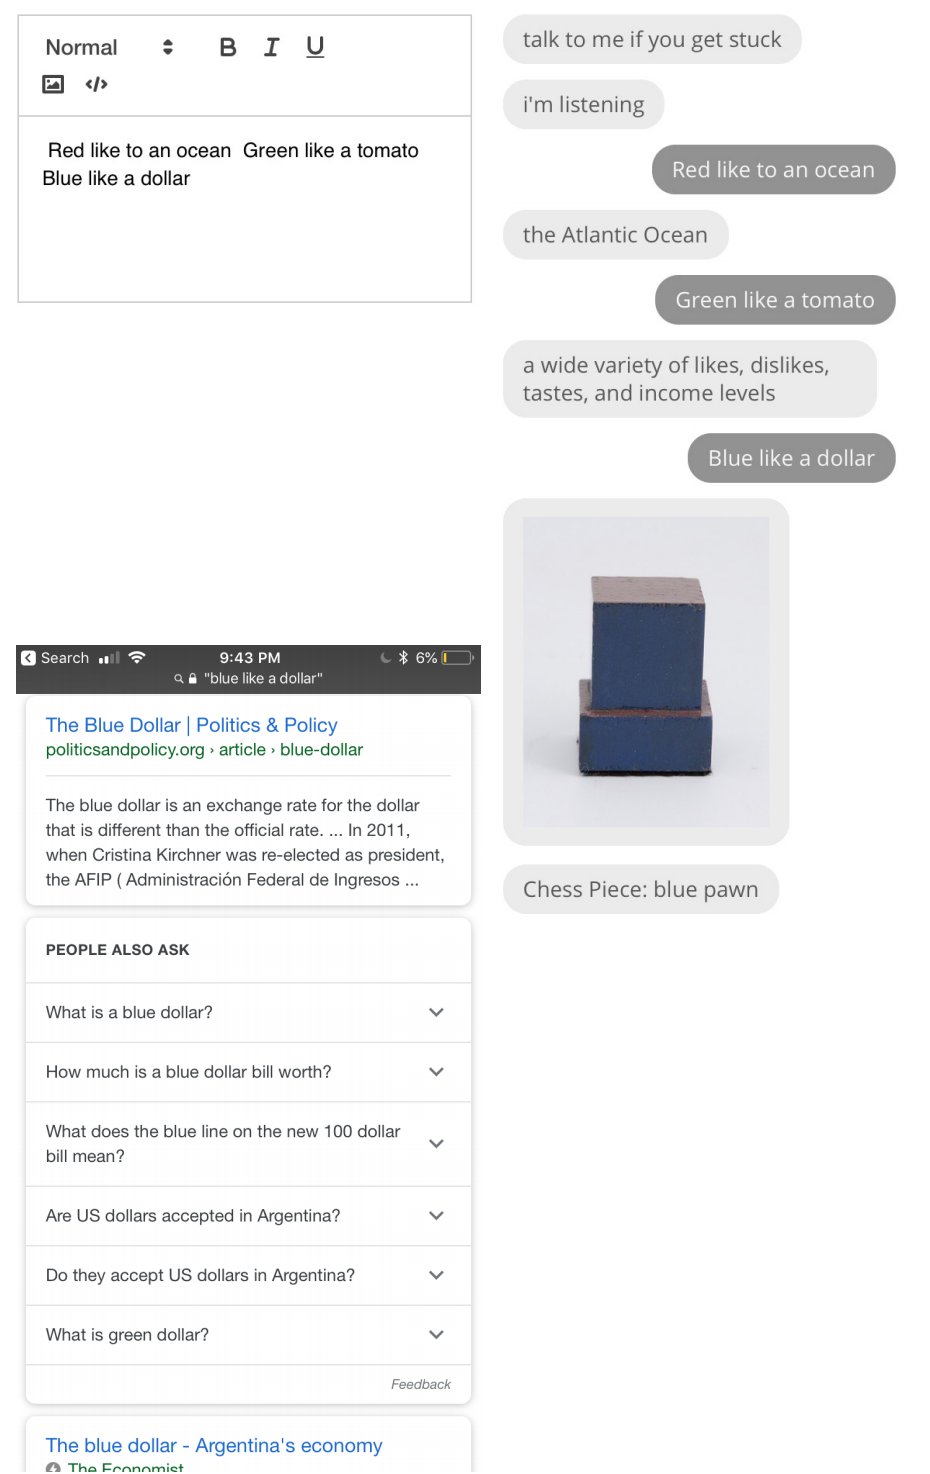The image size is (930, 1474).
Task: Click the Economist source icon
Action: 53,1468
